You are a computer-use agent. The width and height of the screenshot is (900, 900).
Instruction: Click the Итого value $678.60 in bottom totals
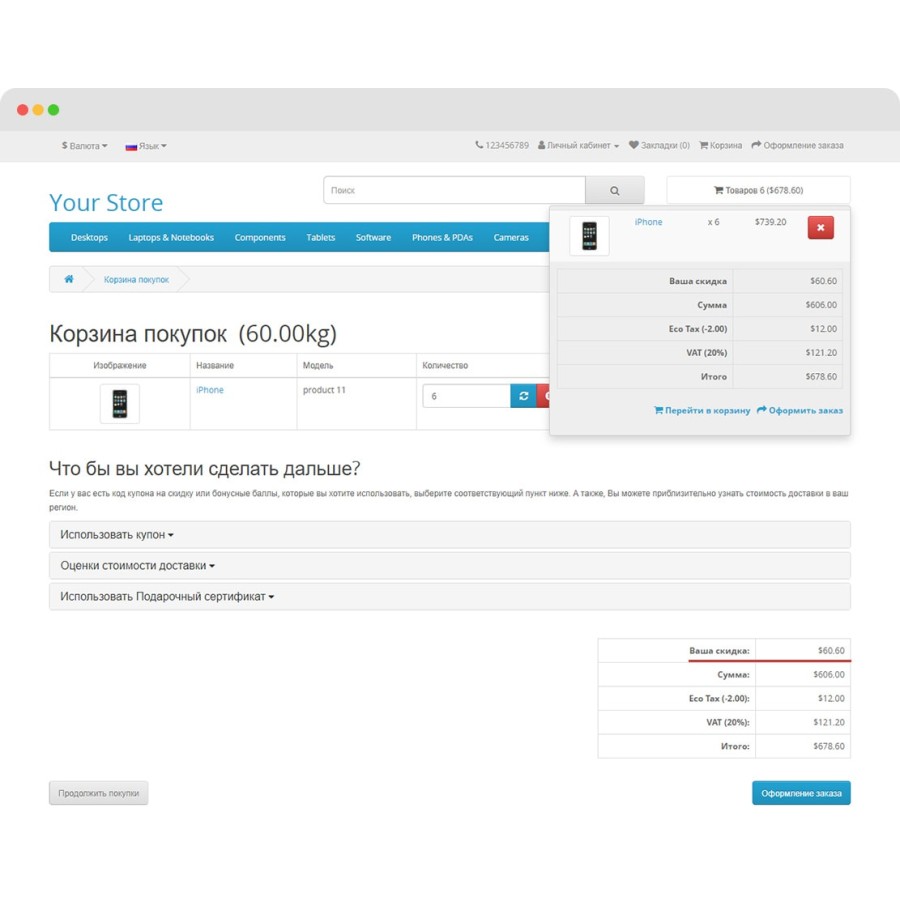(829, 746)
